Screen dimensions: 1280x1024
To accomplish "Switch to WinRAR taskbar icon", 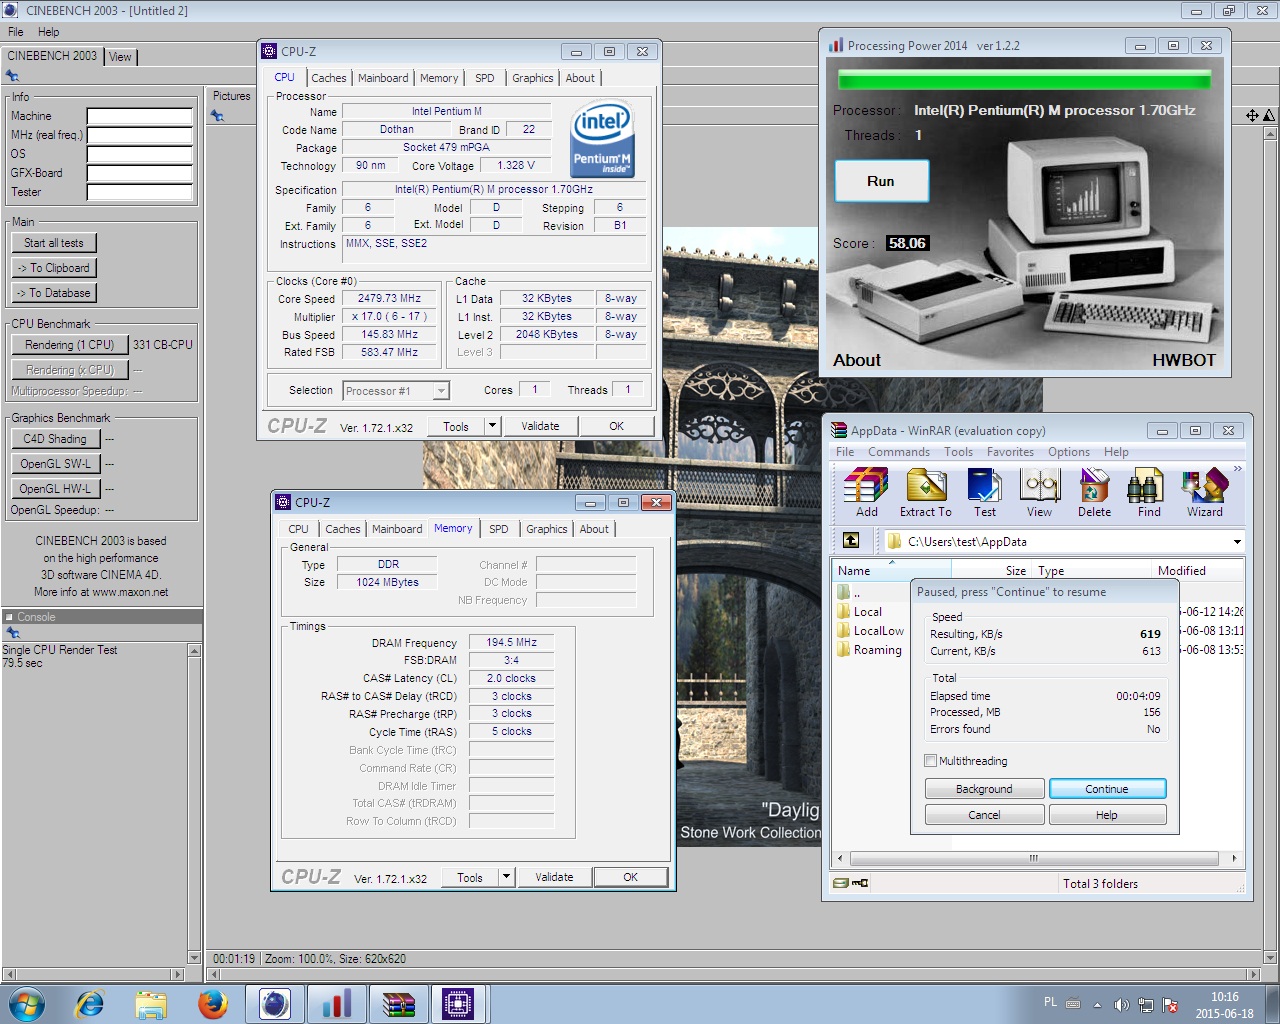I will (399, 1003).
